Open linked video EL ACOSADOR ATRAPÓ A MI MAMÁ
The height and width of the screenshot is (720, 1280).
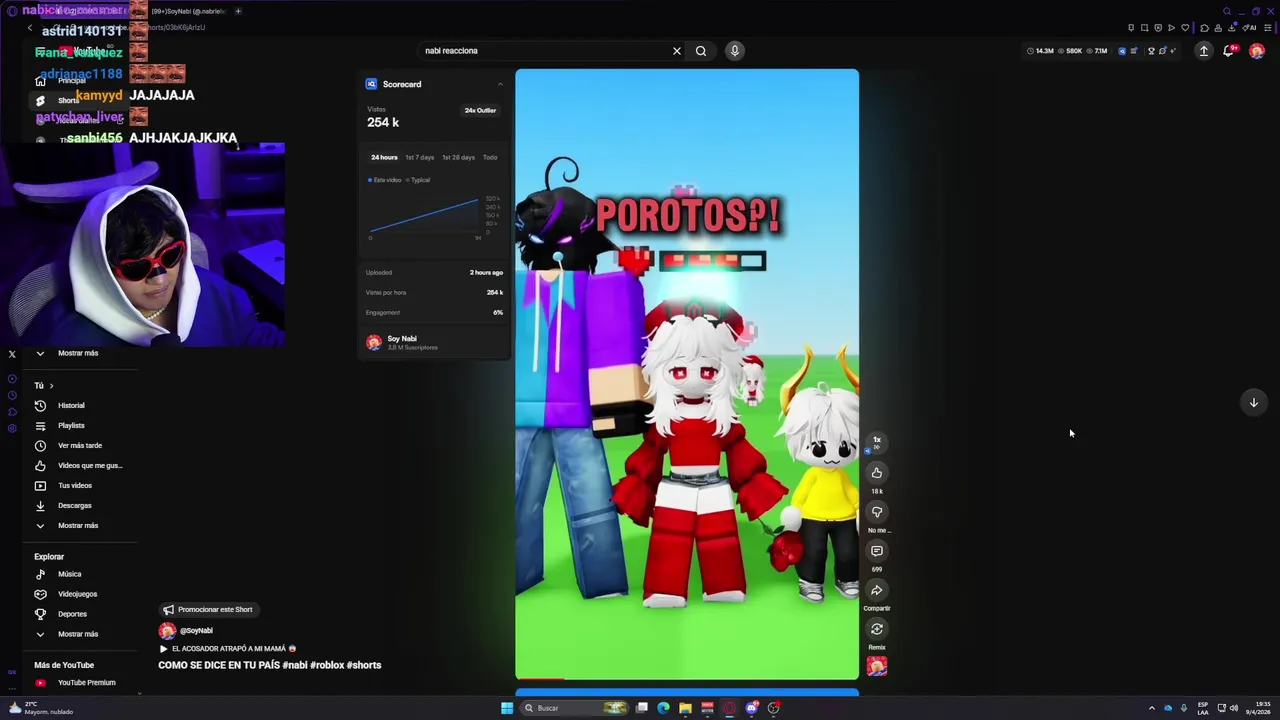pyautogui.click(x=228, y=648)
